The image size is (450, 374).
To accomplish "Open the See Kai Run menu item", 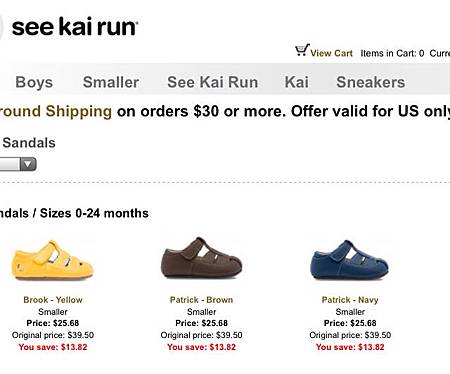I will point(213,82).
